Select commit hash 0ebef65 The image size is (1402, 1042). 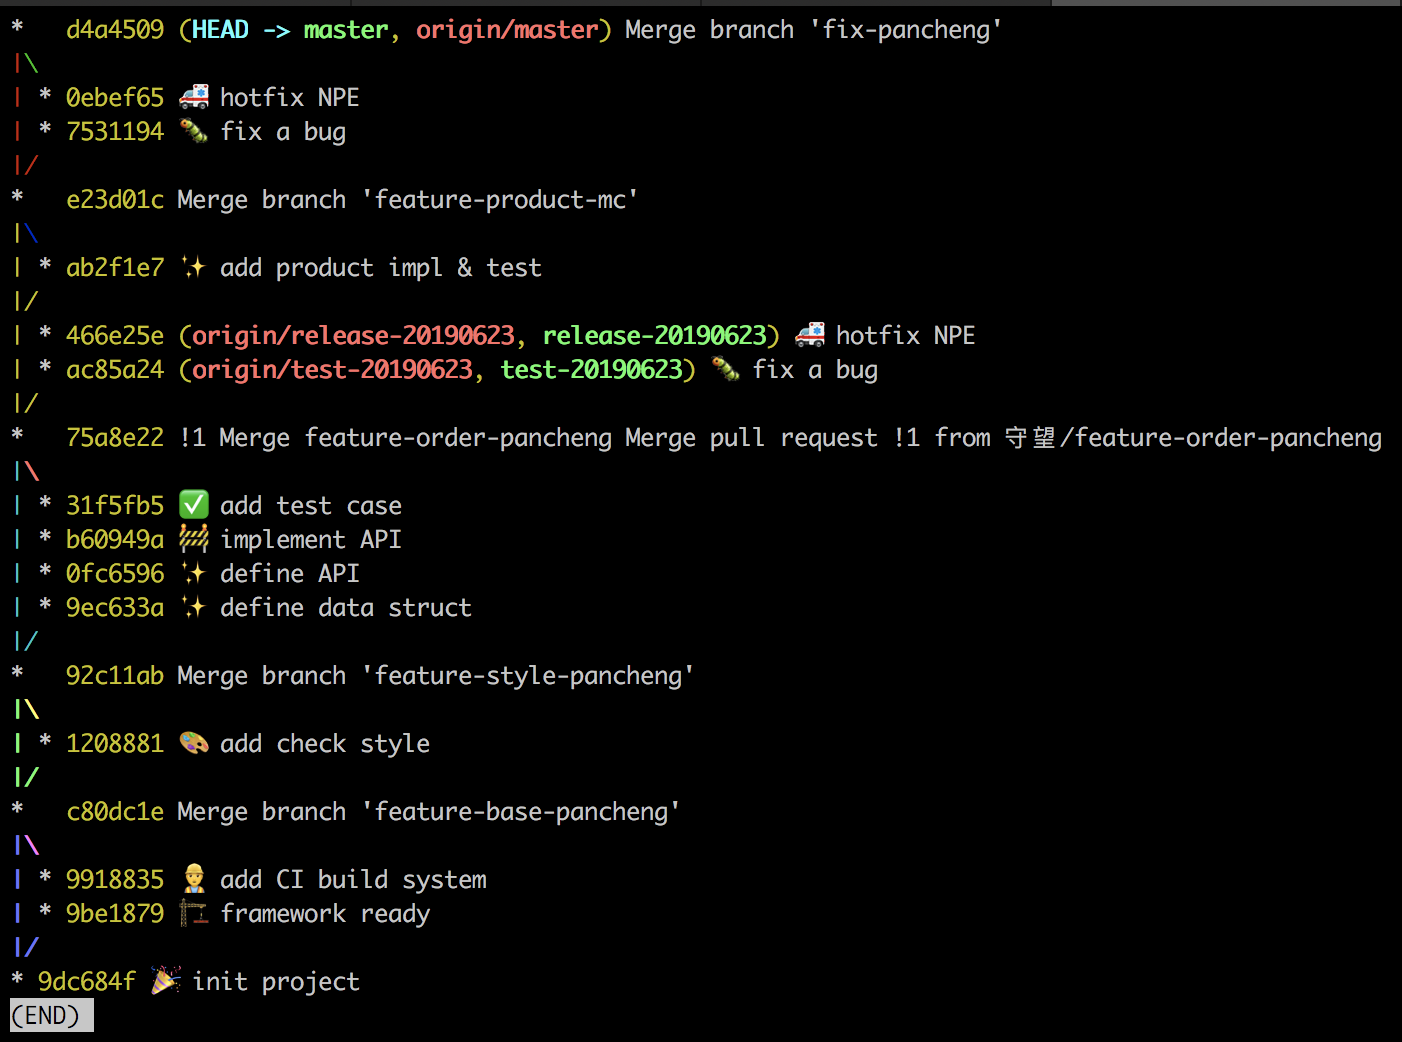point(115,97)
